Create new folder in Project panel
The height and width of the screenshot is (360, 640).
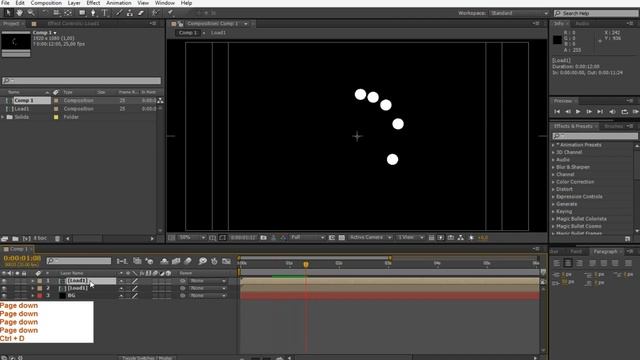(x=15, y=238)
